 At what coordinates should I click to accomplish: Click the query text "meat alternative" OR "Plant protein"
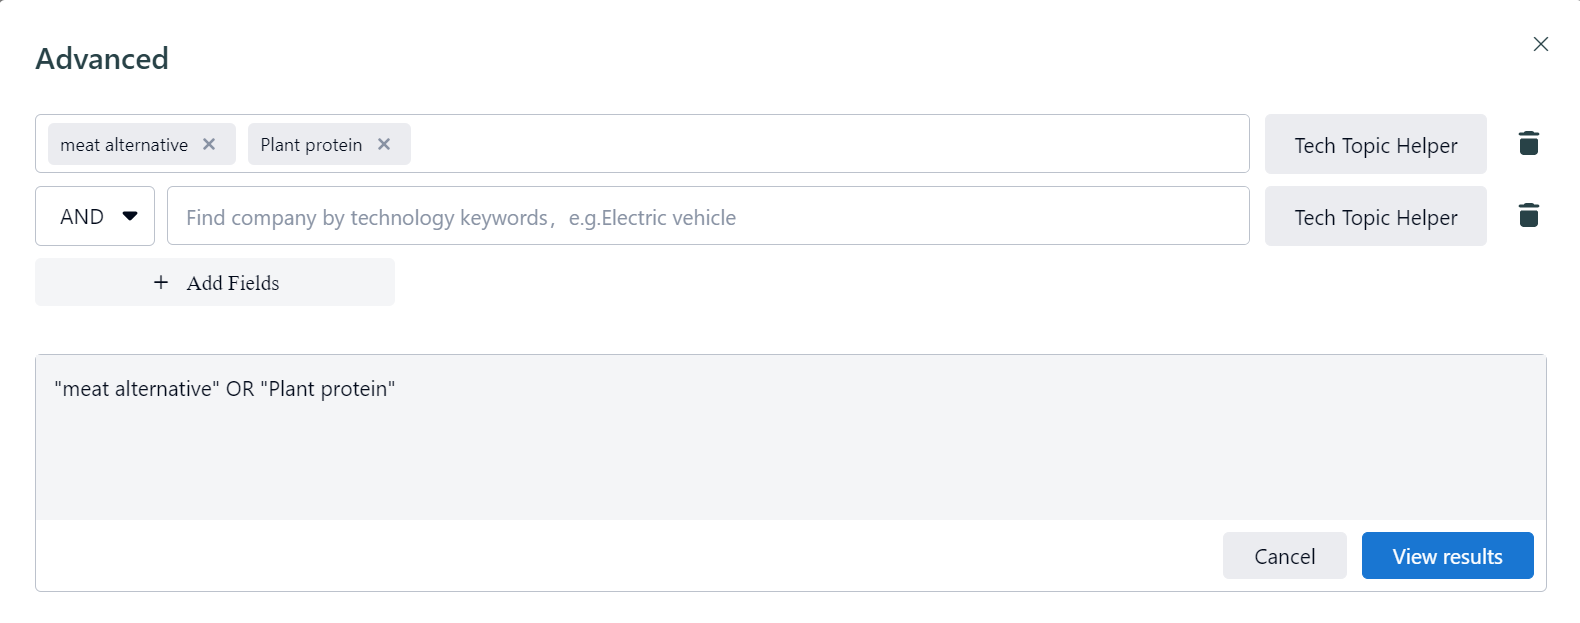pos(225,389)
